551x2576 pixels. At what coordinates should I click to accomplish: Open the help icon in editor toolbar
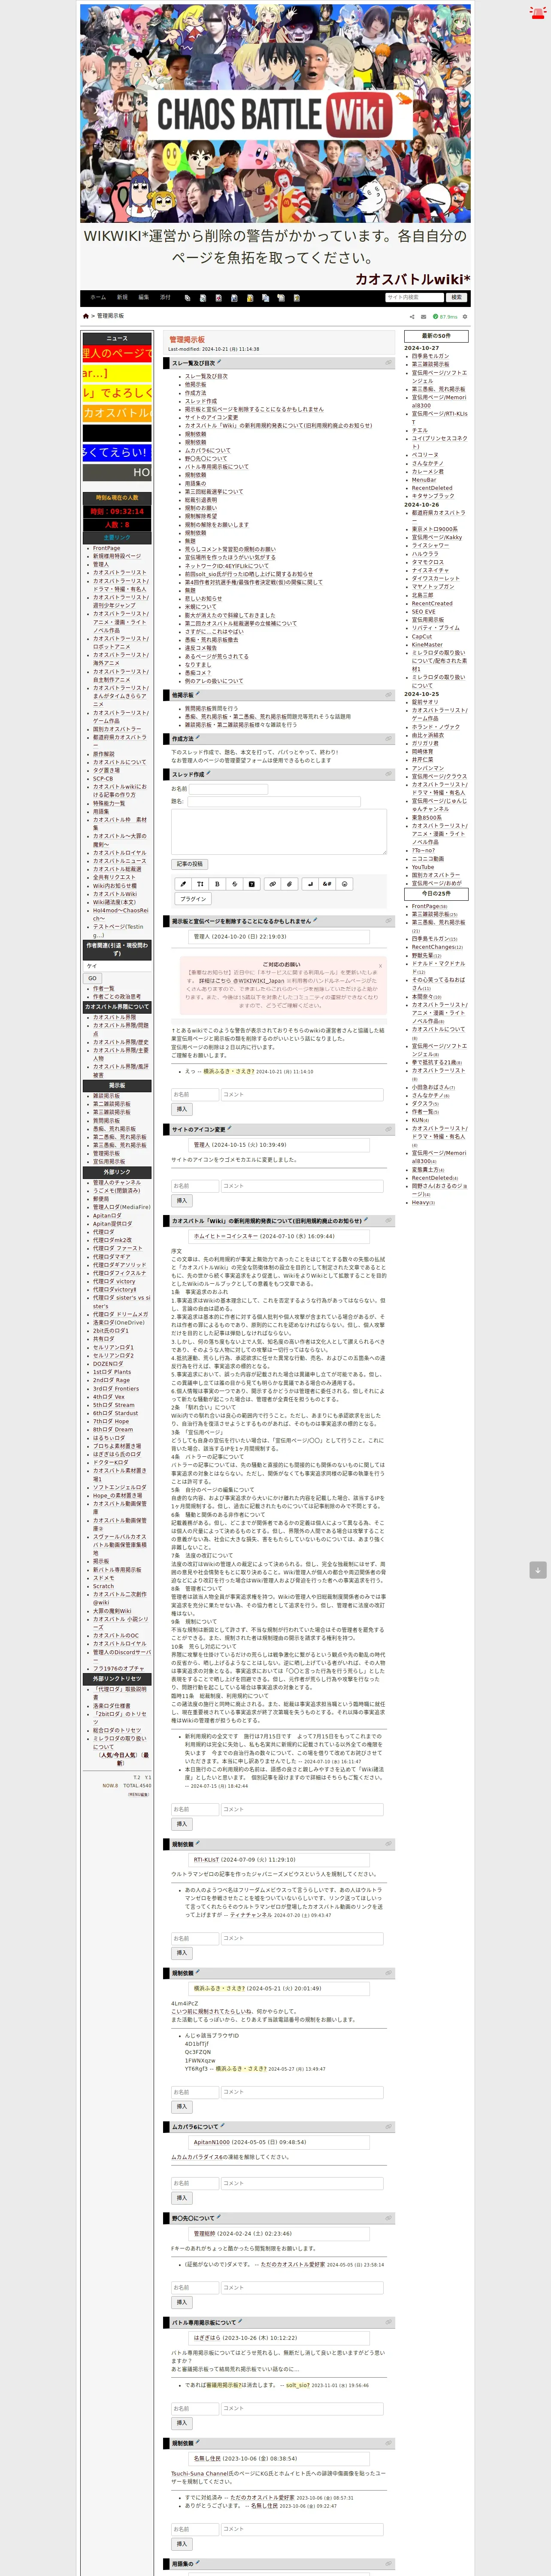pyautogui.click(x=252, y=884)
